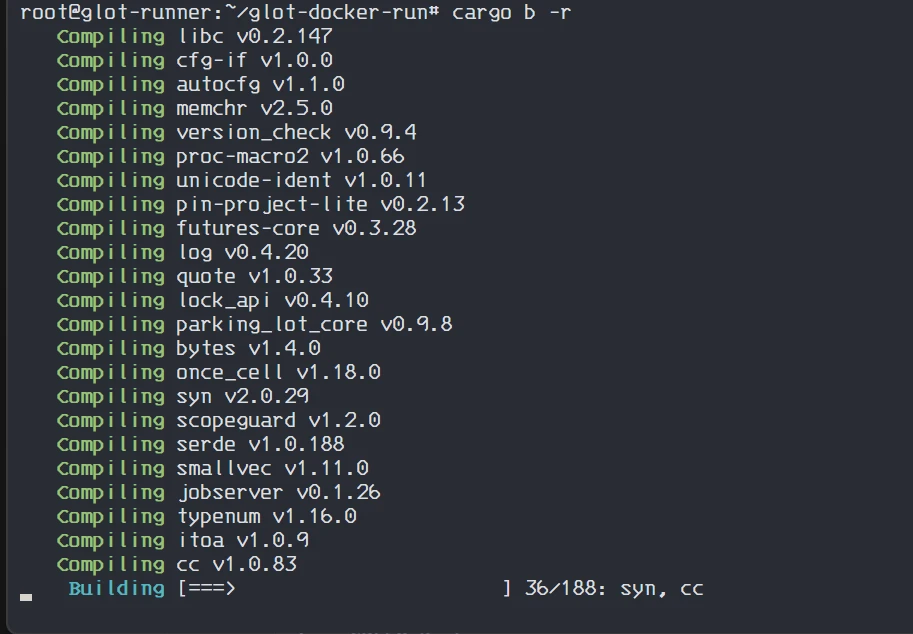913x634 pixels.
Task: Click the proc-macro2 v1.0.66 line
Action: coord(231,156)
